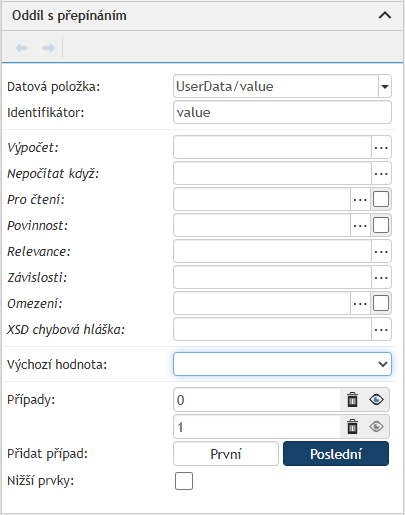Toggle visibility eye for case 1

[376, 427]
